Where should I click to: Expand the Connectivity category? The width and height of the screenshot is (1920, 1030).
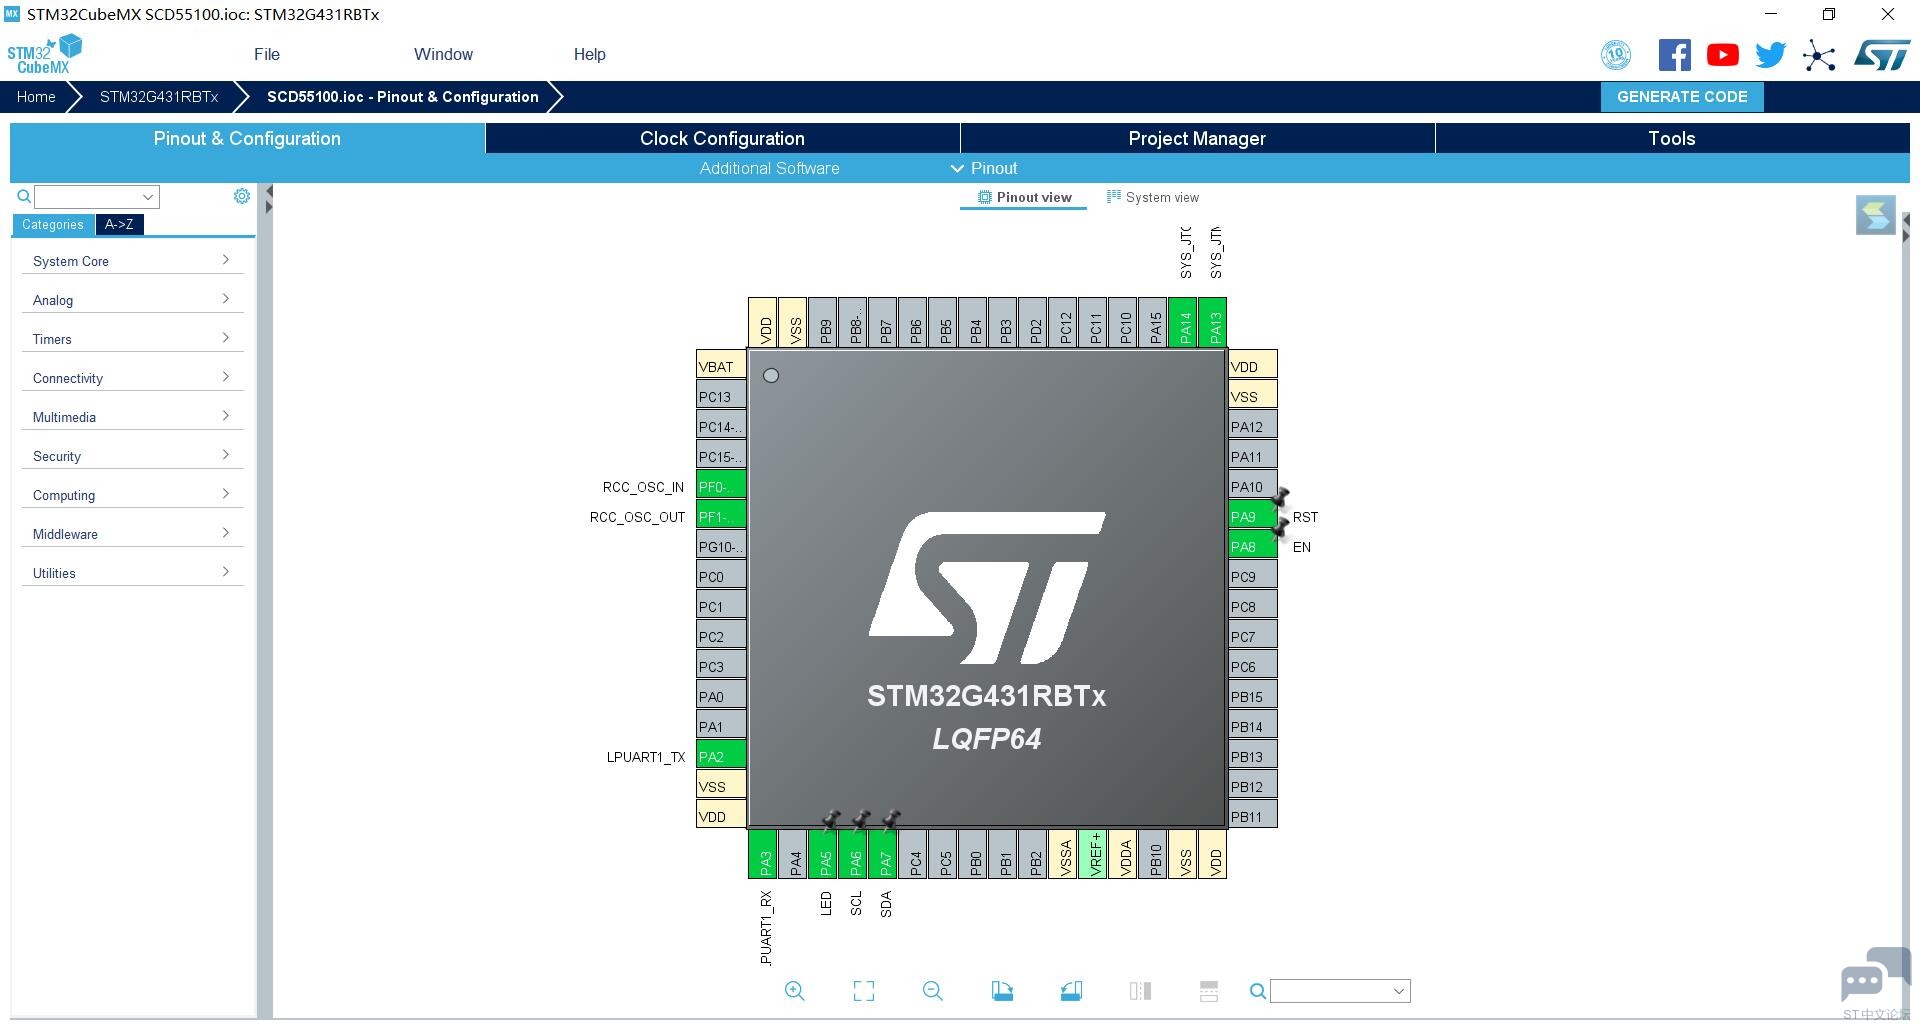coord(132,377)
